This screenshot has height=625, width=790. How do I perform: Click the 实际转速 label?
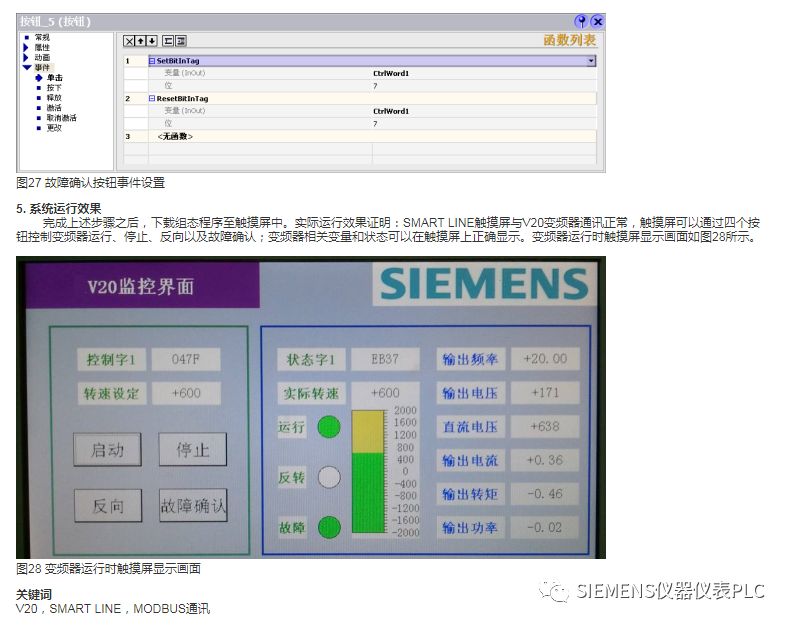tap(311, 393)
